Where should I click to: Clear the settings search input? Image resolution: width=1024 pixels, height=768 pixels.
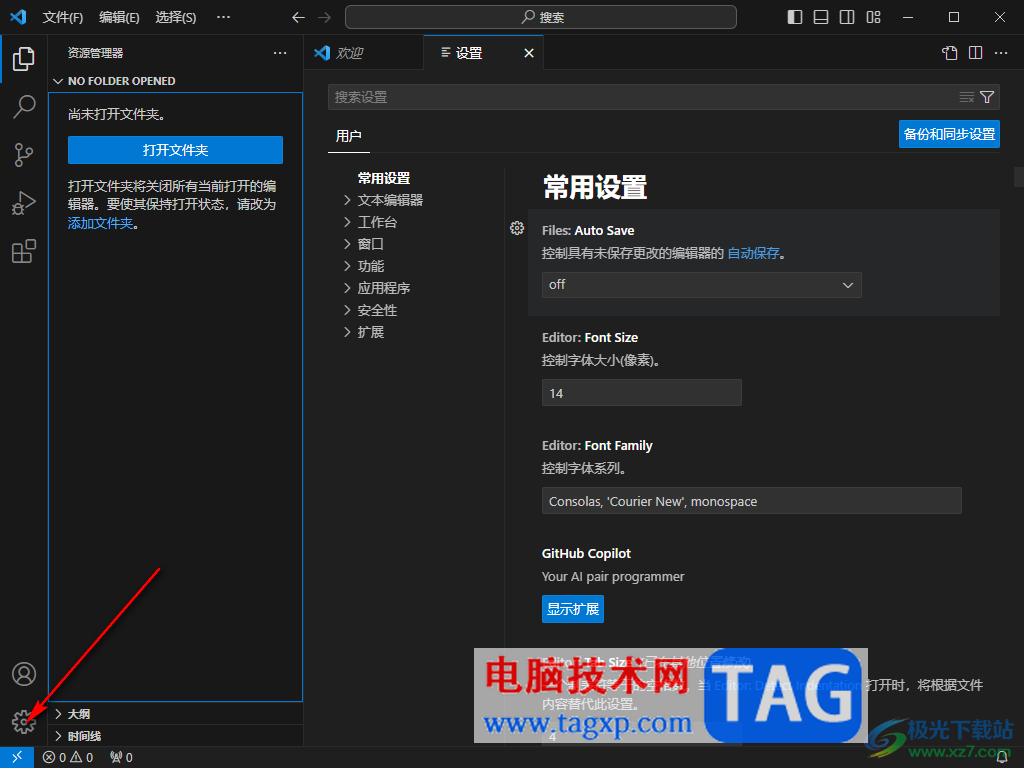click(967, 97)
